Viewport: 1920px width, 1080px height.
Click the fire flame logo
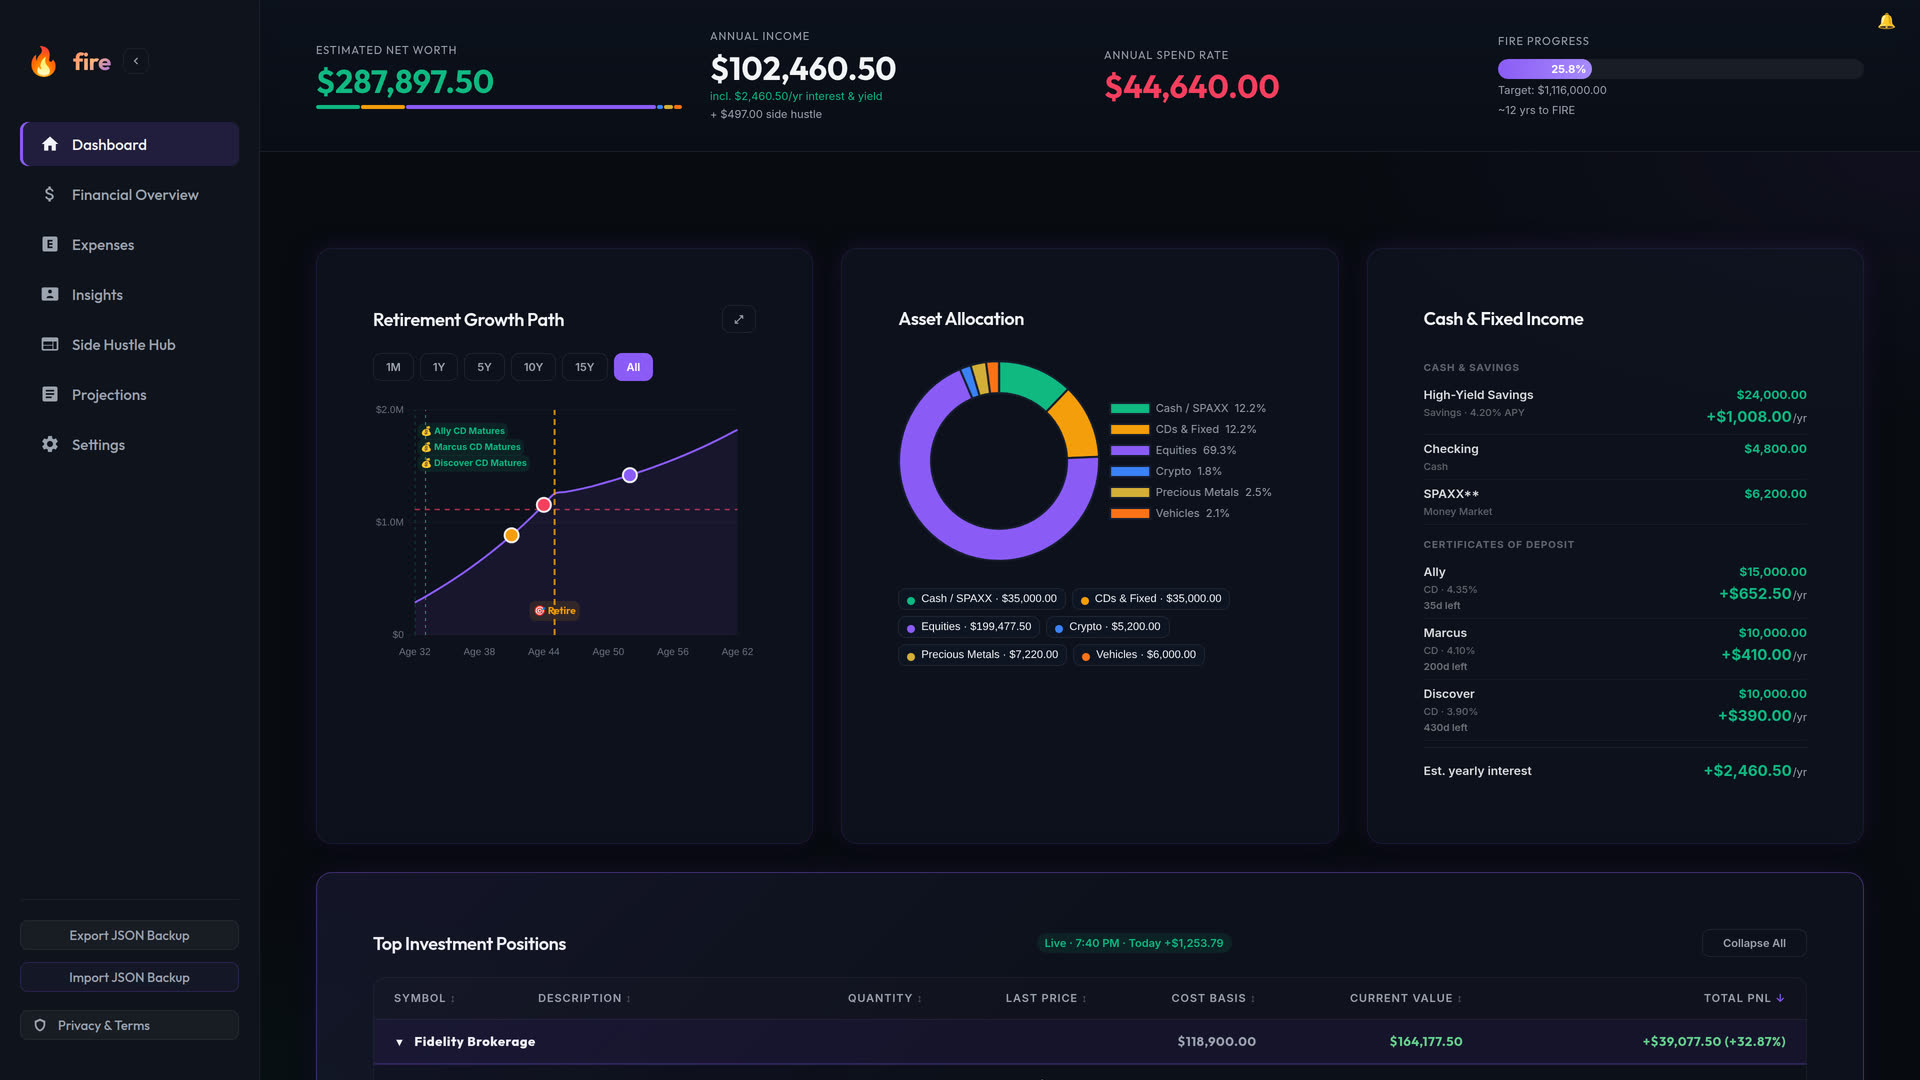pos(43,61)
